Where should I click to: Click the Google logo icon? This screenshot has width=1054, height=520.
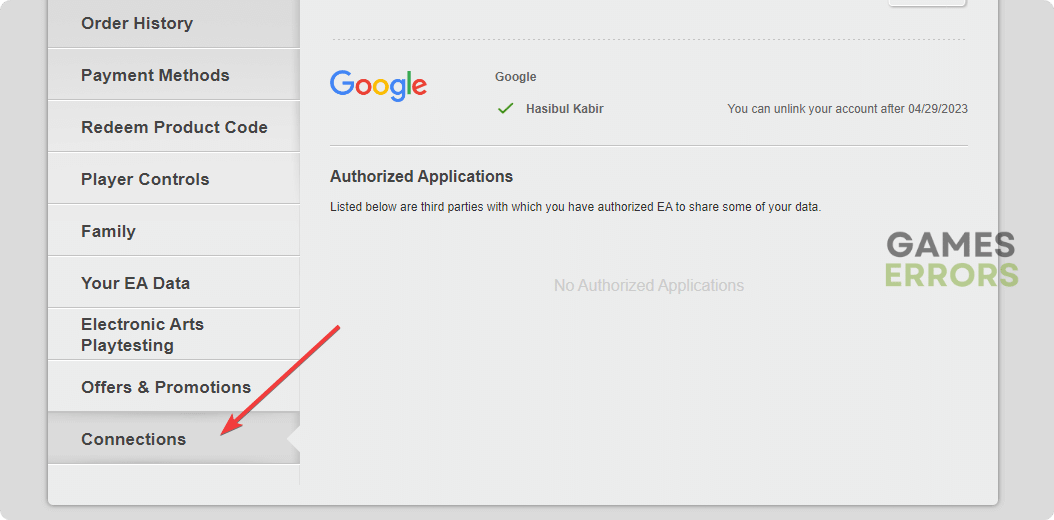(378, 86)
